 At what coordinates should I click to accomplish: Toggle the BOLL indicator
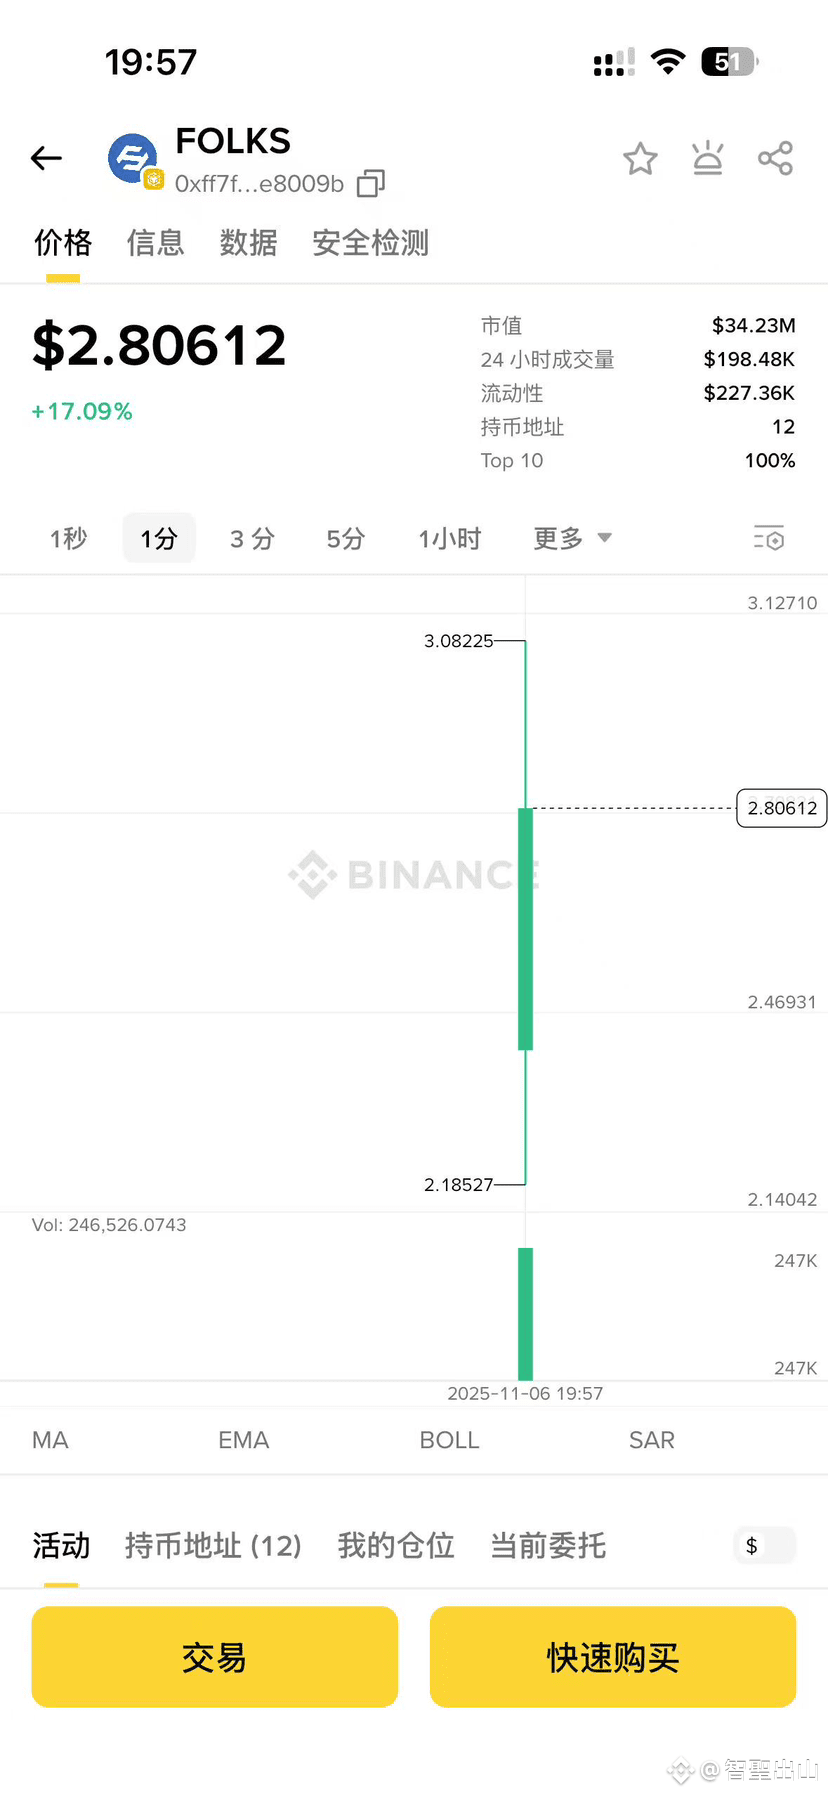point(449,1440)
